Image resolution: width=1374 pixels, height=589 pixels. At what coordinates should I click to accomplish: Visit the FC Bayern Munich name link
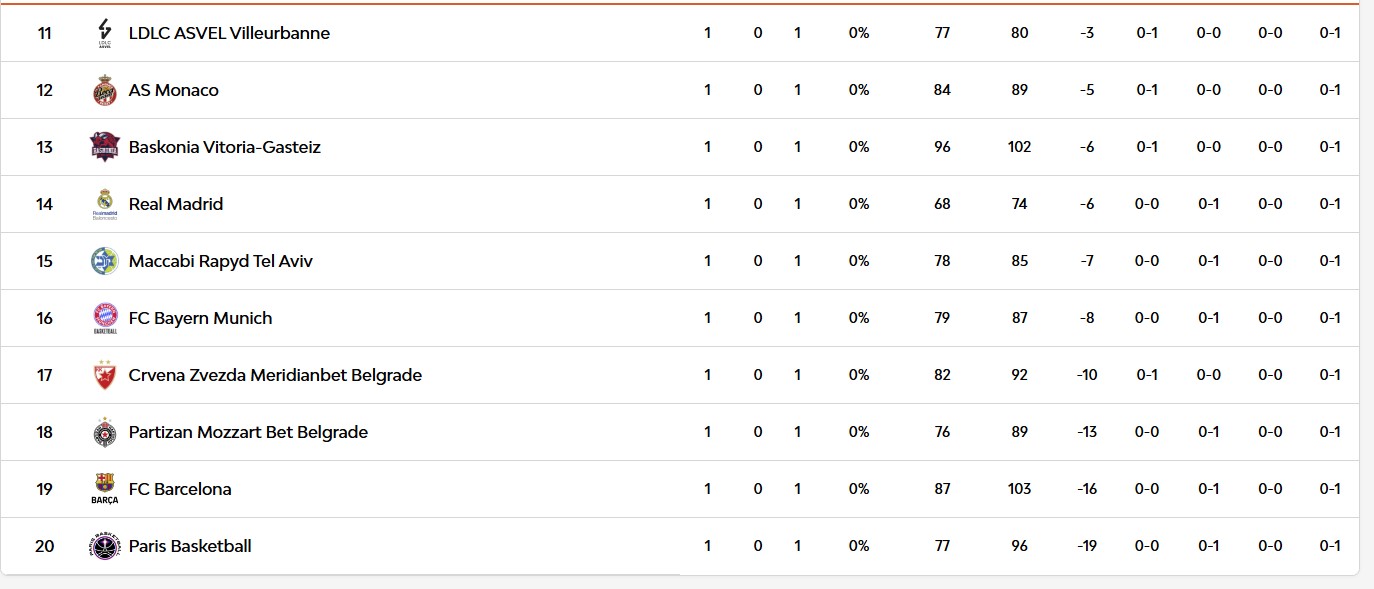coord(200,318)
